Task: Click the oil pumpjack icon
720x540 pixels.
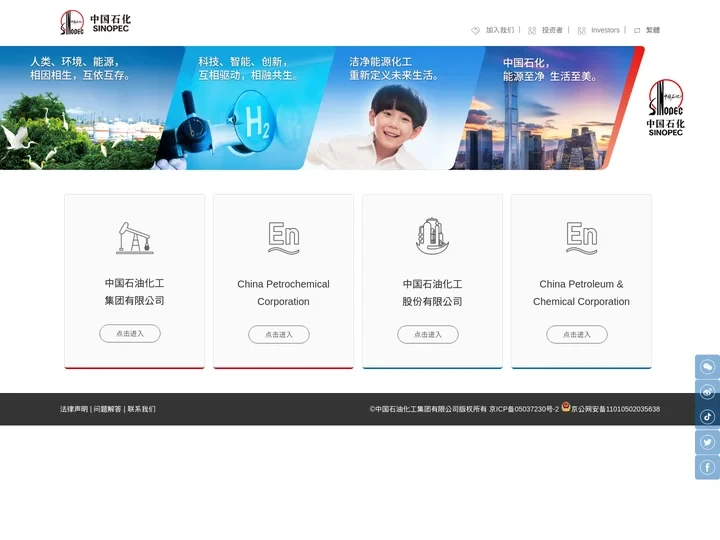Action: 135,238
